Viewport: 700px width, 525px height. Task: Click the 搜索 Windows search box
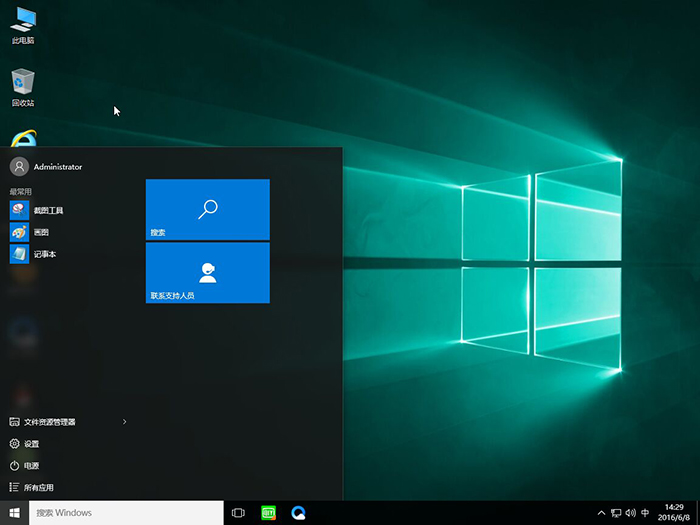[x=125, y=513]
